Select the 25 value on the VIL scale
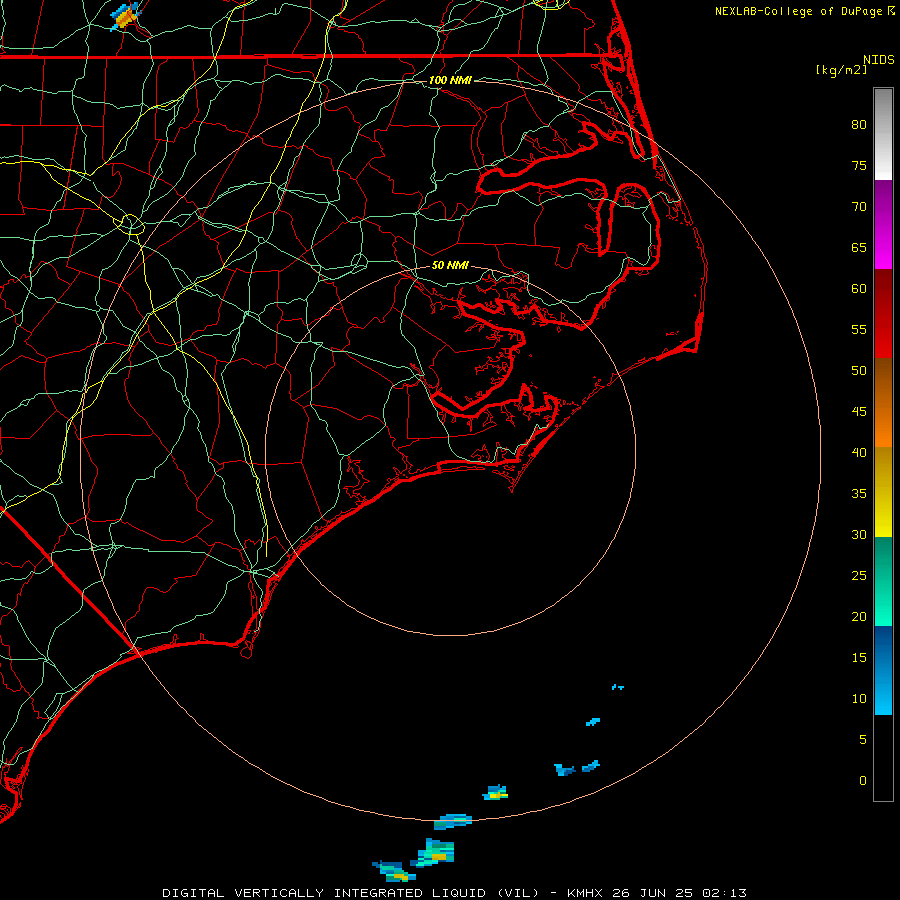This screenshot has height=900, width=900. [859, 576]
